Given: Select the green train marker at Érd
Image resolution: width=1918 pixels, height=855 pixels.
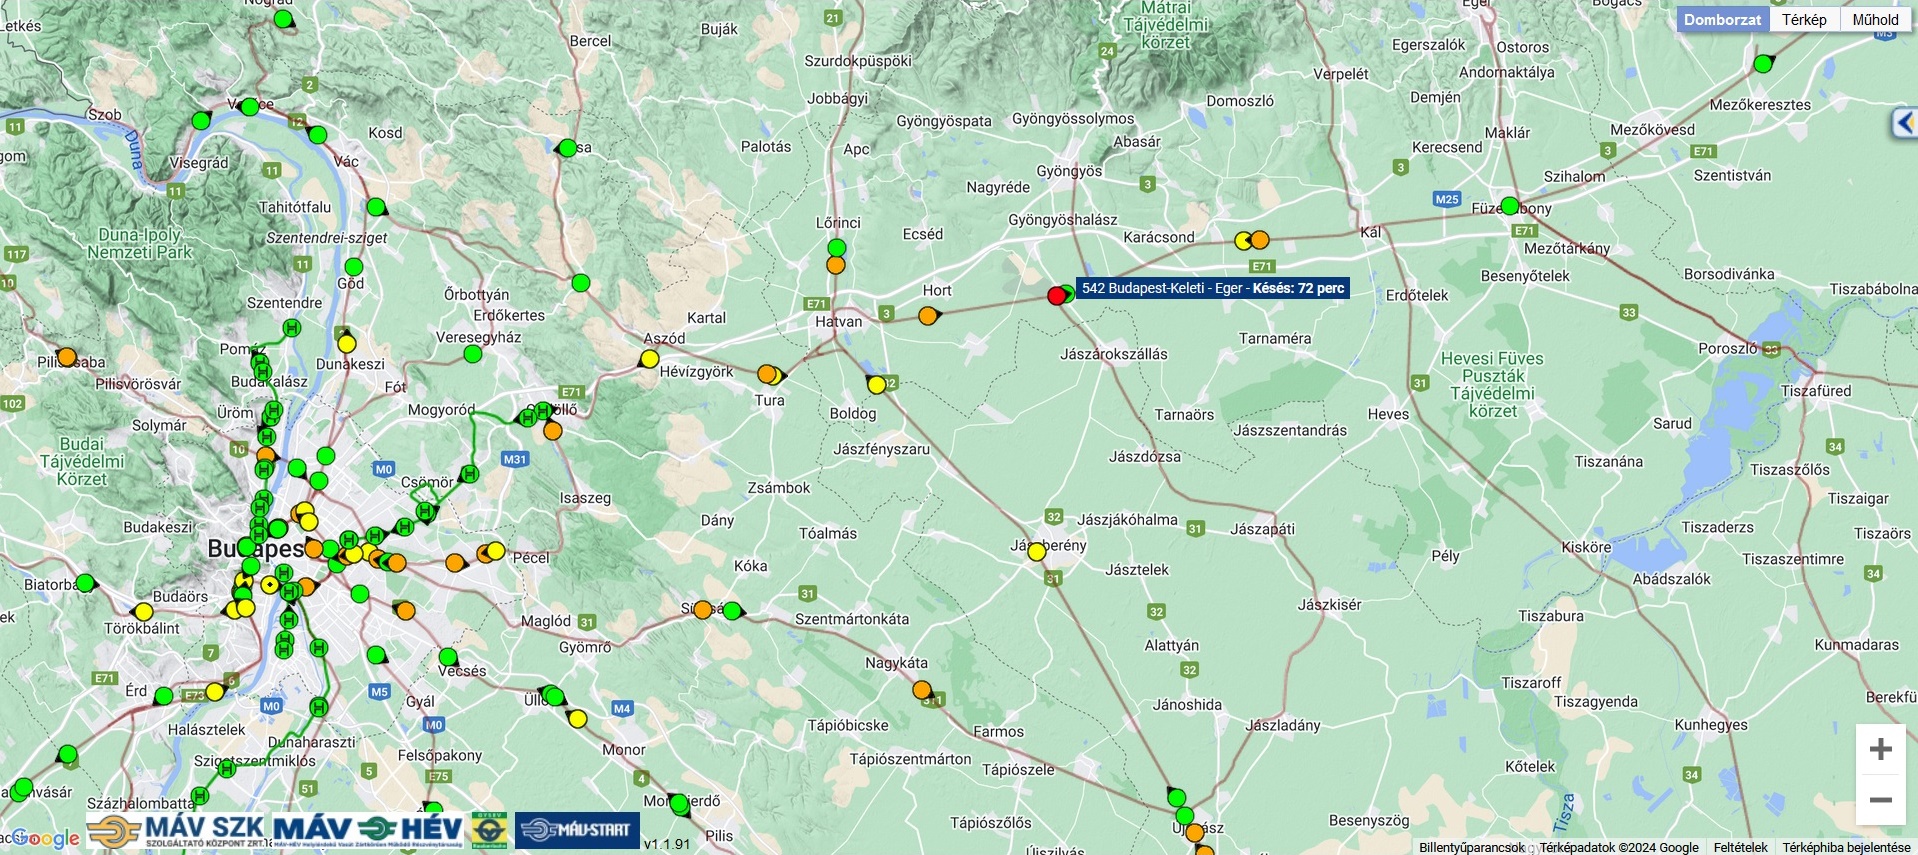Looking at the screenshot, I should pyautogui.click(x=164, y=696).
